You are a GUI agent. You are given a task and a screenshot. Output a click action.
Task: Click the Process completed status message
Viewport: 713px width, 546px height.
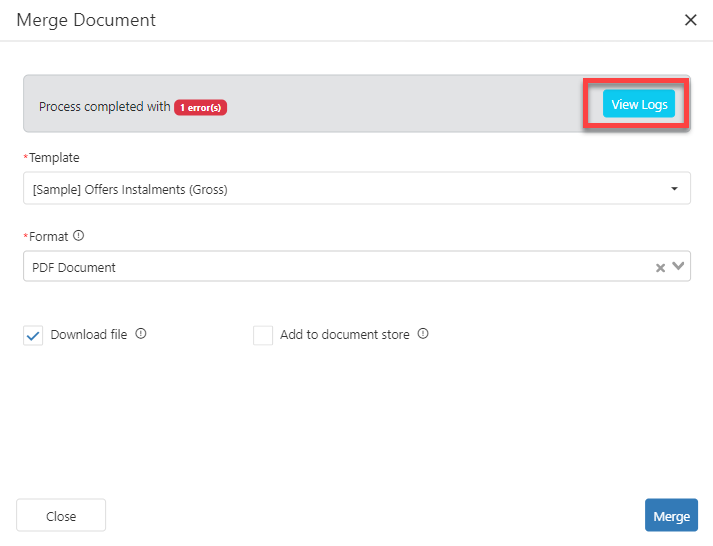(104, 107)
